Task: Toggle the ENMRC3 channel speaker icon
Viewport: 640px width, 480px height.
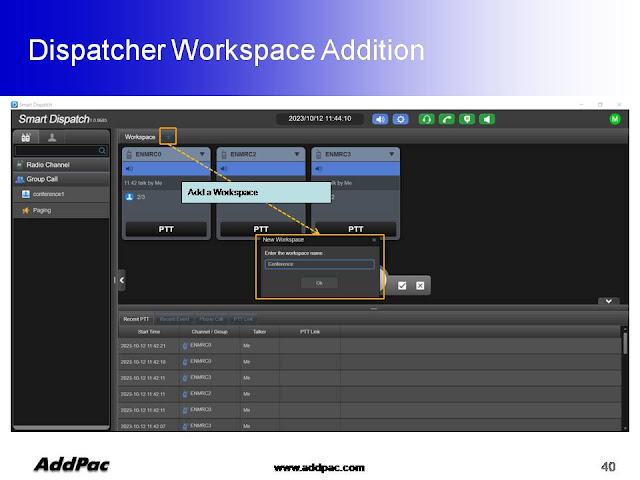Action: pyautogui.click(x=318, y=169)
